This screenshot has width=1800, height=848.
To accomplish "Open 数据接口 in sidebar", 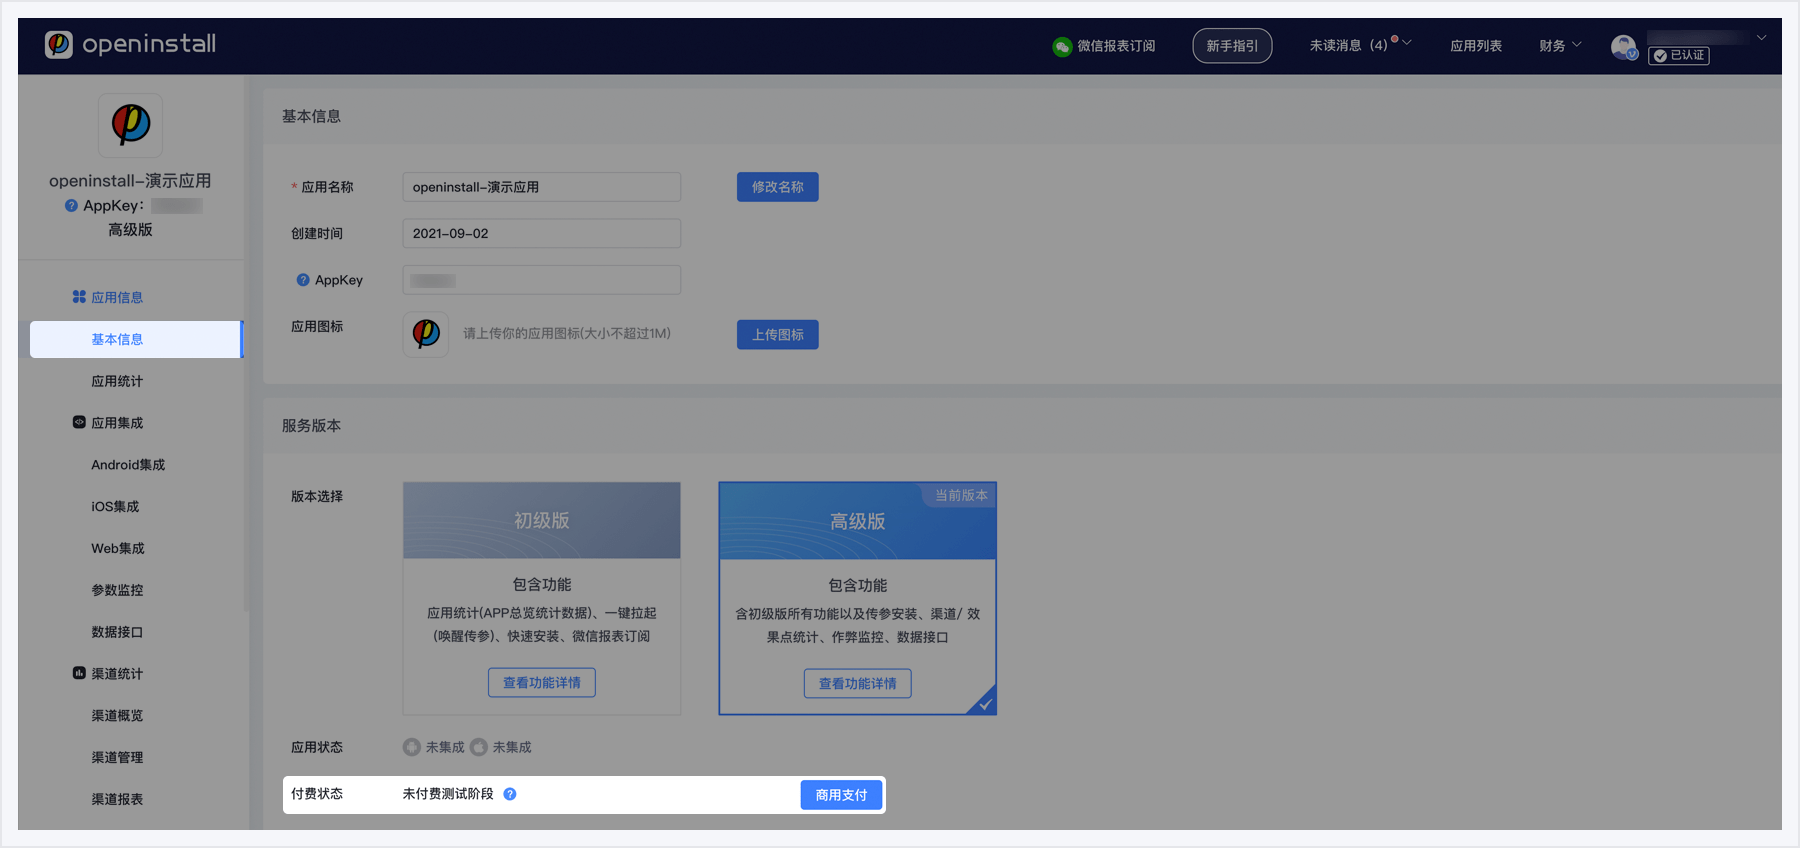I will [x=117, y=632].
